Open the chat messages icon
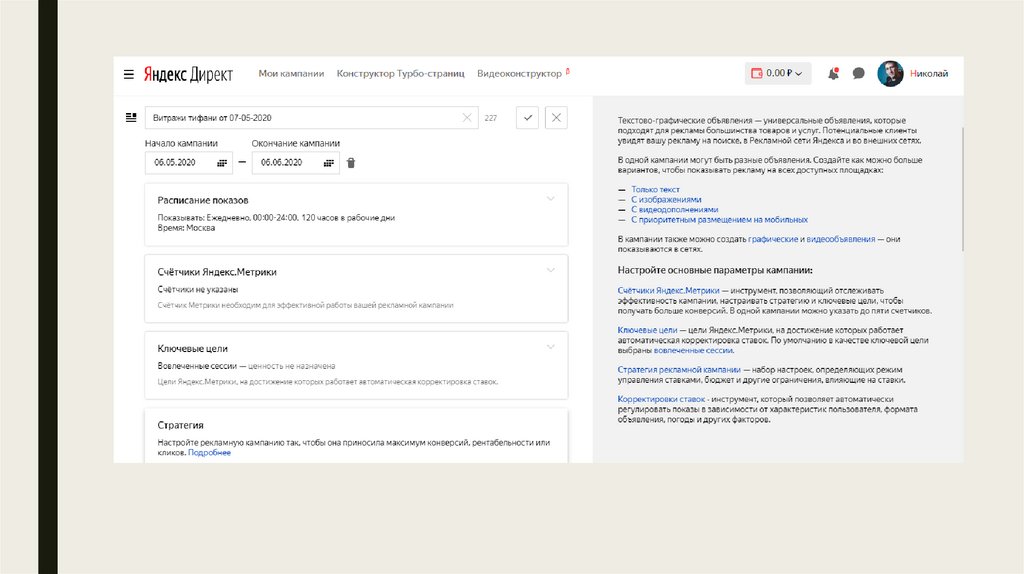This screenshot has height=574, width=1024. [x=859, y=73]
